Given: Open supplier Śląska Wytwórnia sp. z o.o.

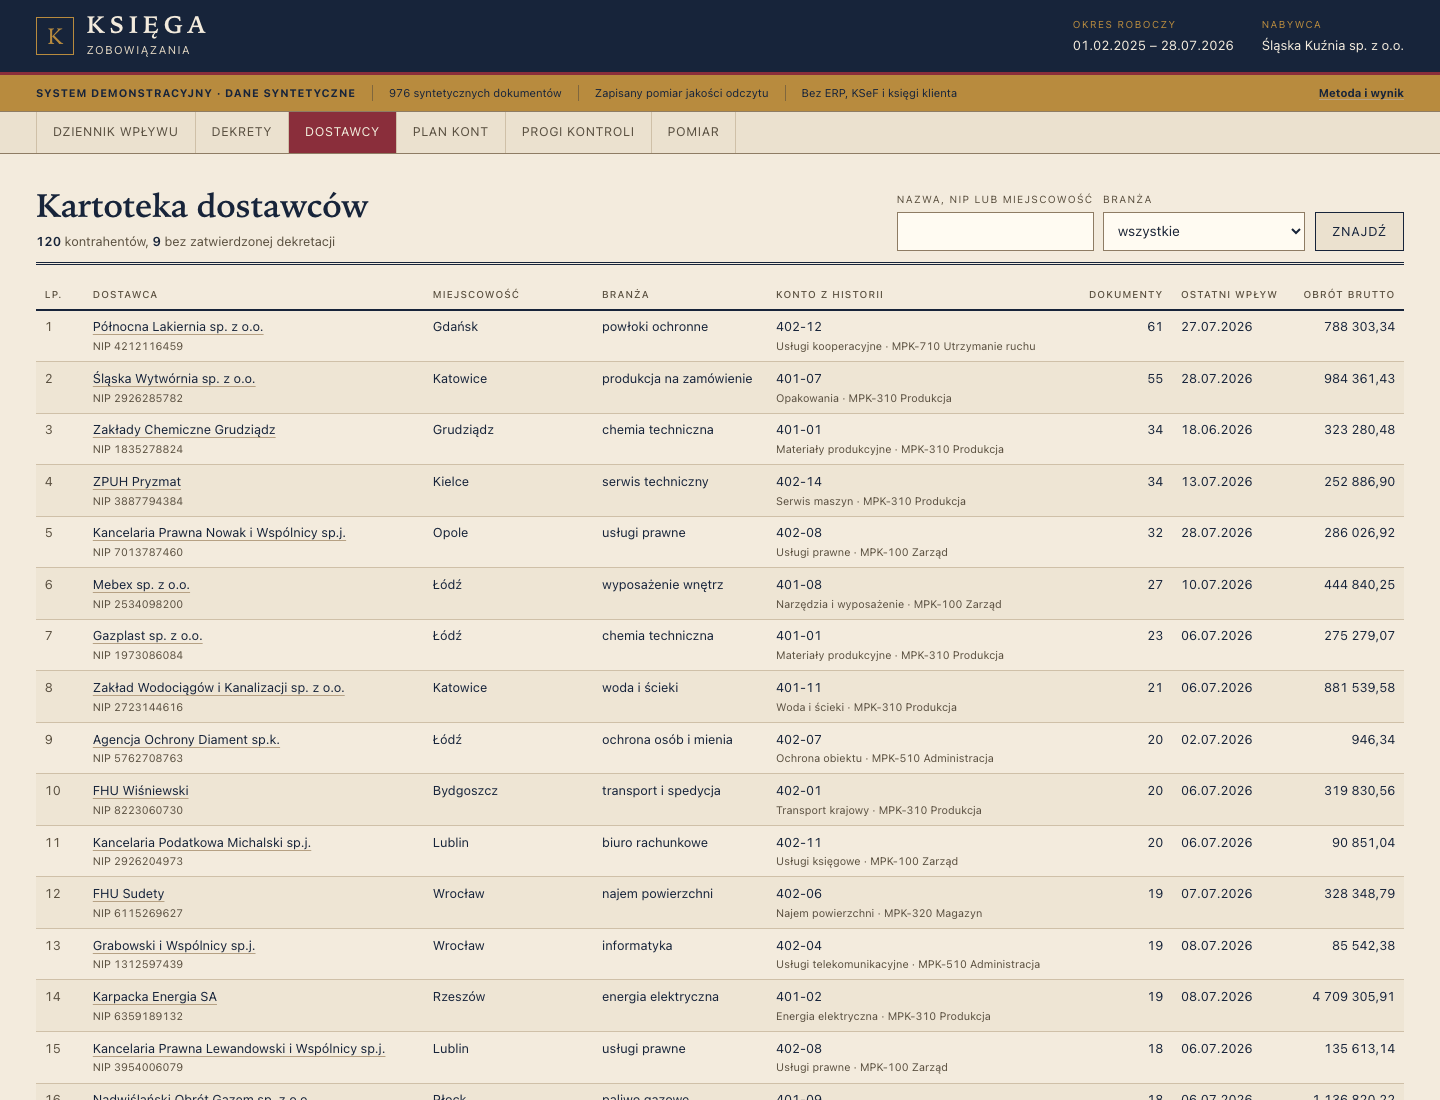Looking at the screenshot, I should [x=174, y=379].
